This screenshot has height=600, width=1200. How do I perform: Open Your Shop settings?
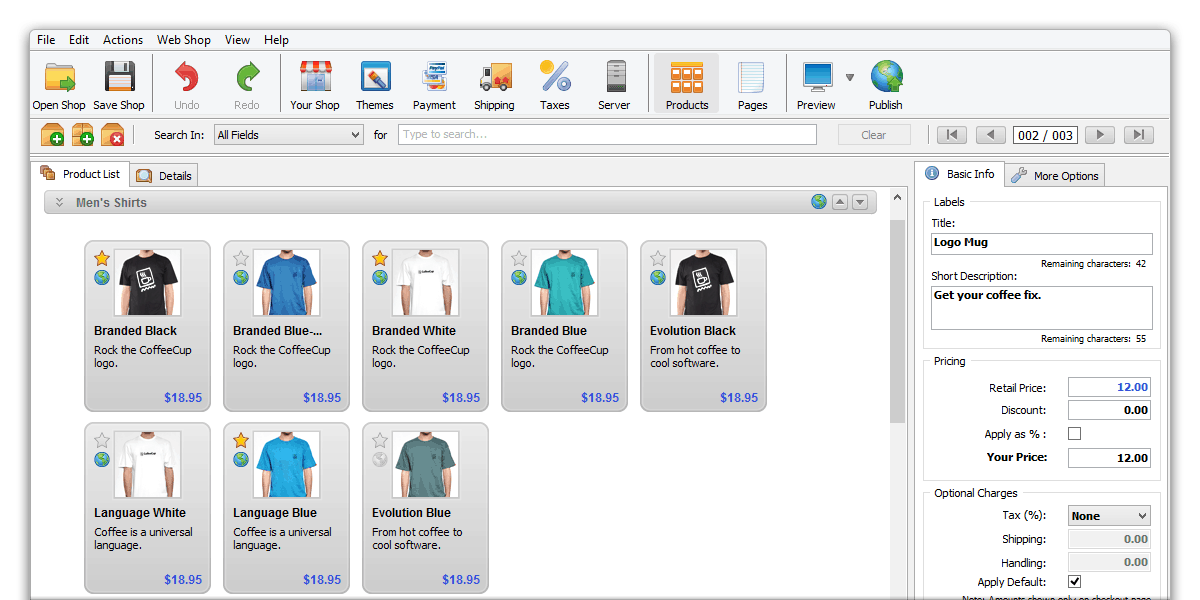click(315, 84)
